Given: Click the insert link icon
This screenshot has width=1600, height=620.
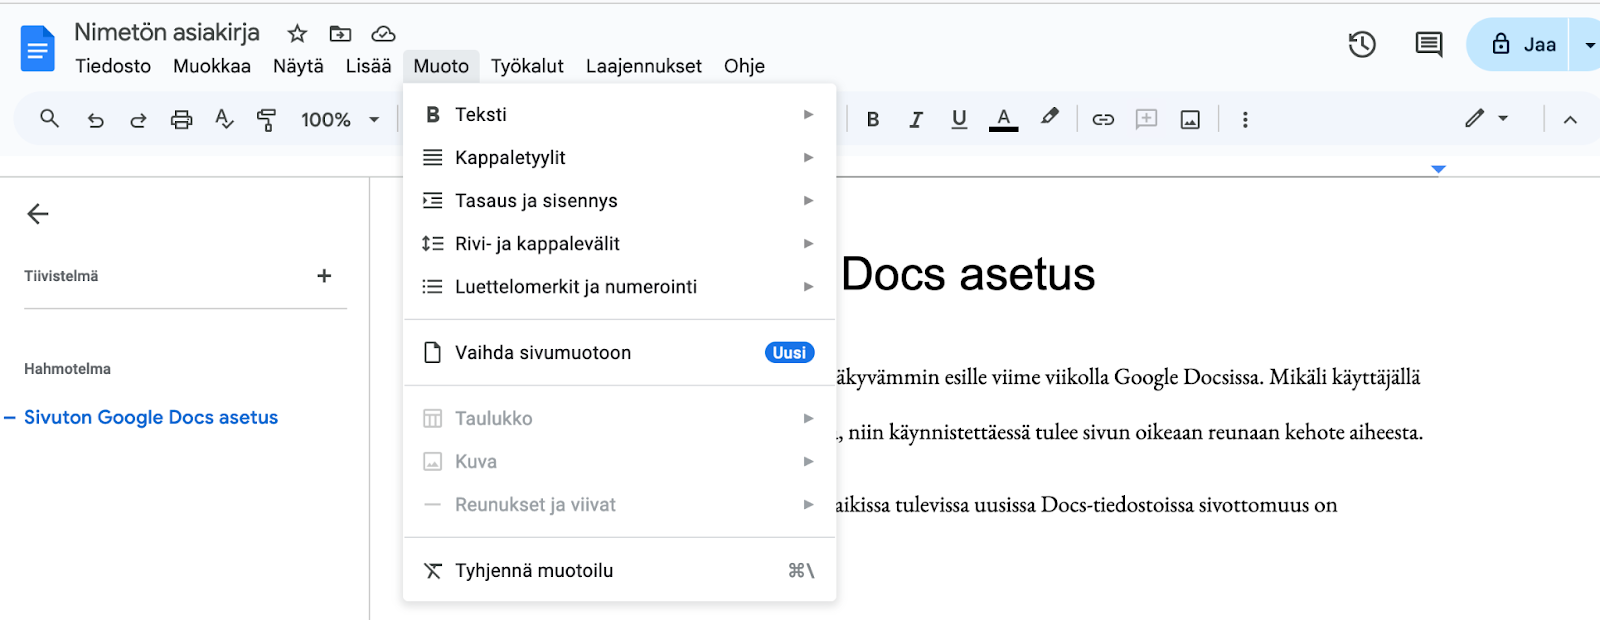Looking at the screenshot, I should 1103,120.
